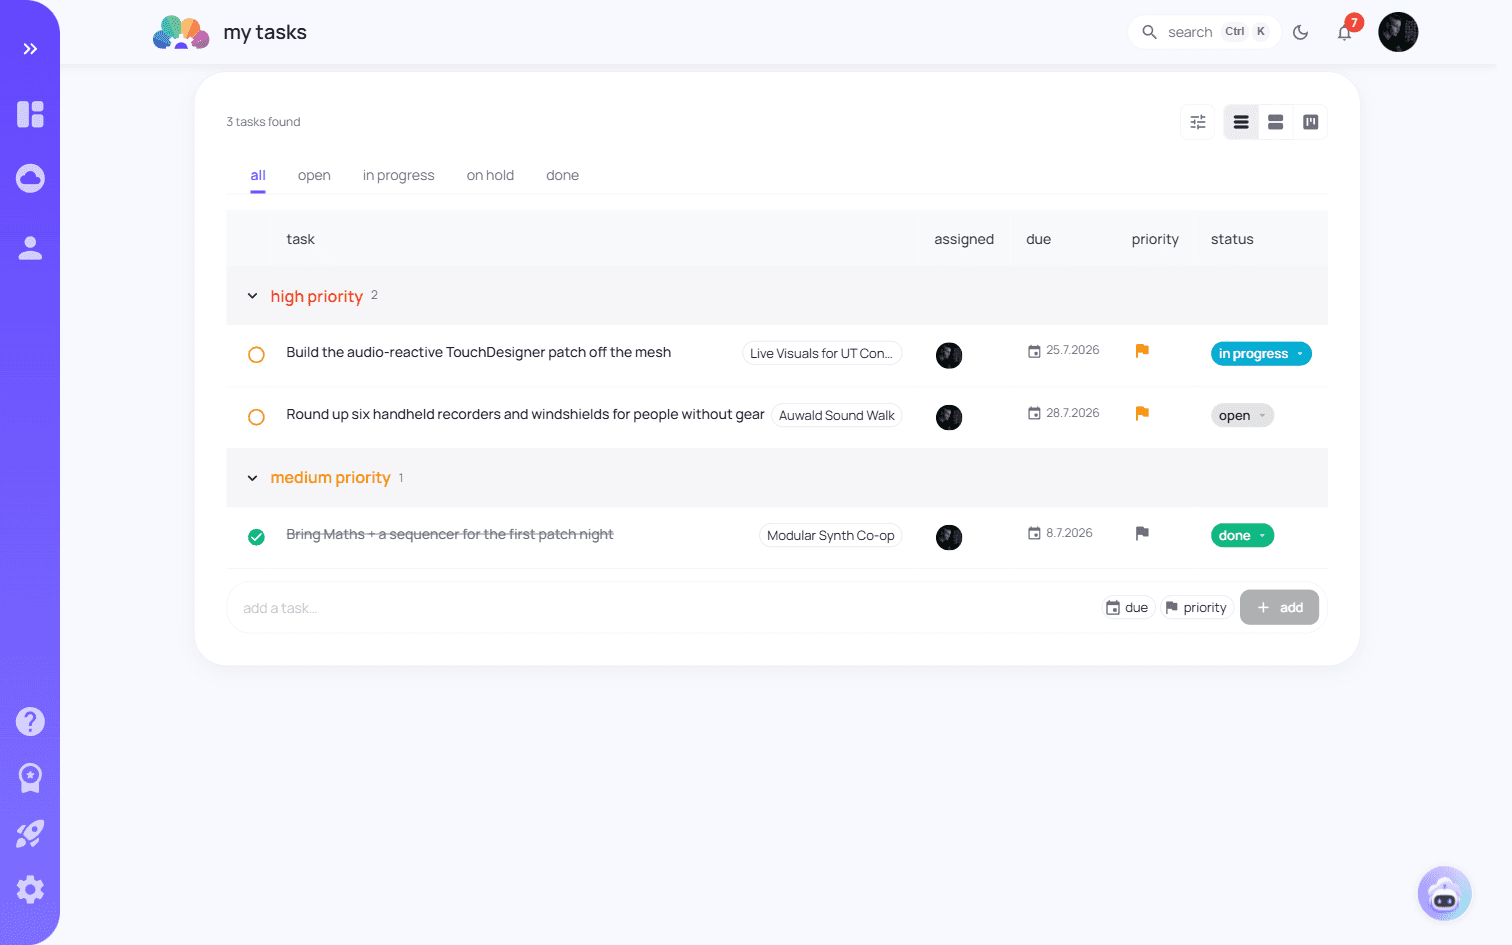
Task: Uncheck the completed Bring Maths task
Action: point(256,537)
